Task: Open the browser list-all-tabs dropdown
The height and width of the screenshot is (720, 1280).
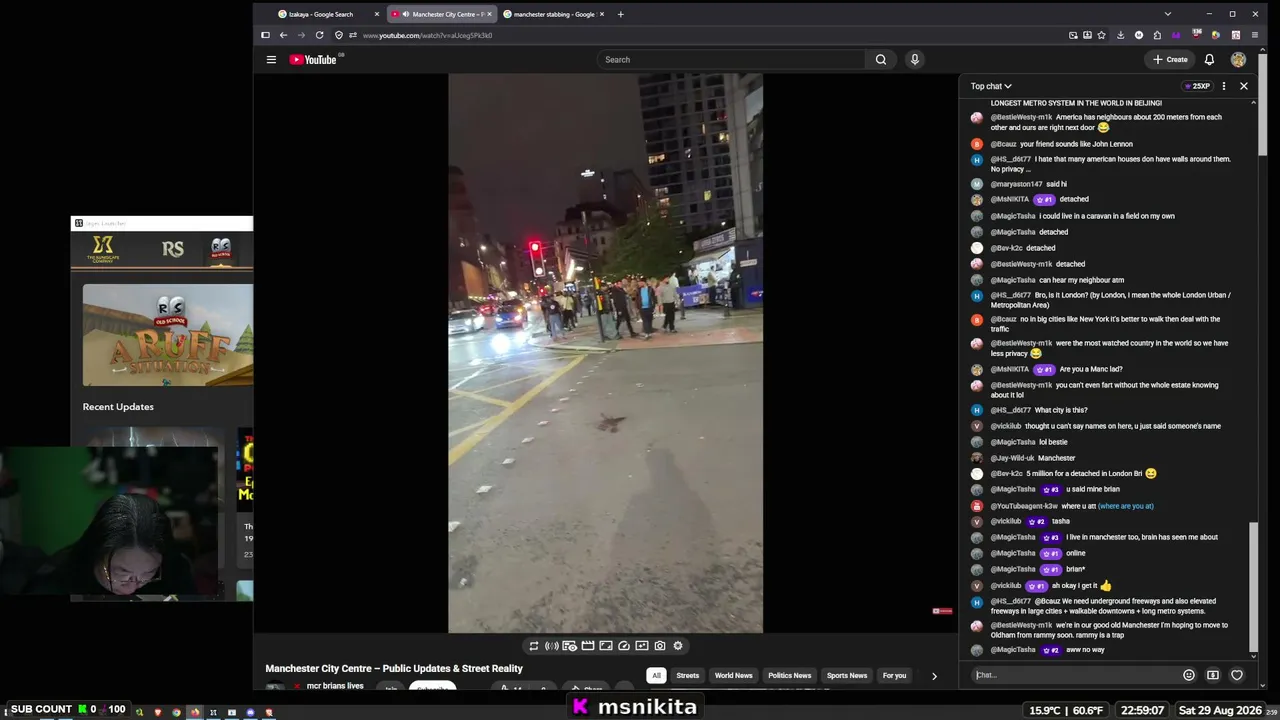Action: point(1167,14)
